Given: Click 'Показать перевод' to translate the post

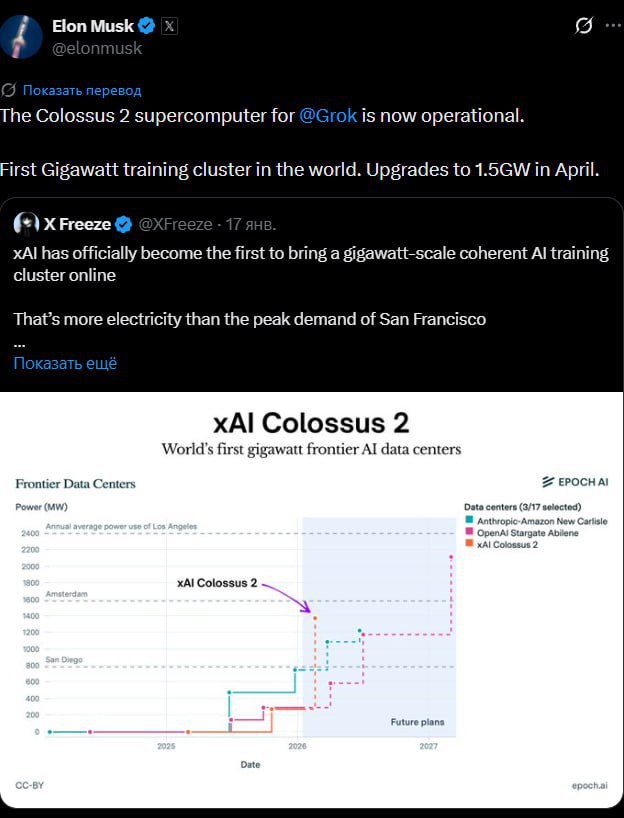Looking at the screenshot, I should [82, 90].
